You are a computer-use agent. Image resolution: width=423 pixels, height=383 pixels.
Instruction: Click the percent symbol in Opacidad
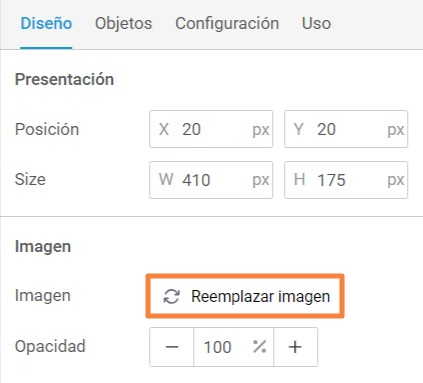click(x=259, y=347)
